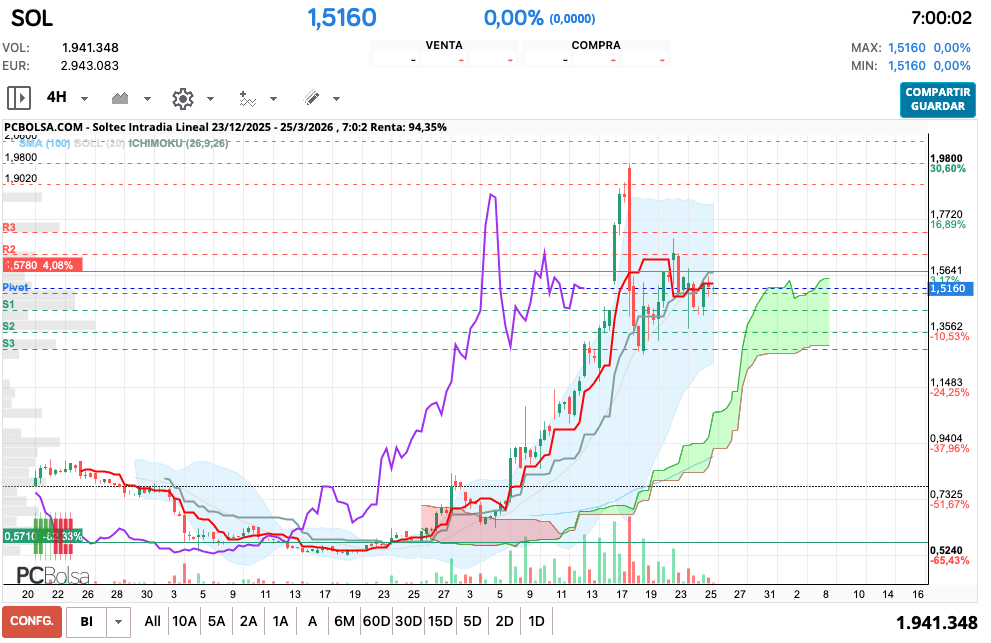Expand the settings gear dropdown arrow

pos(210,99)
